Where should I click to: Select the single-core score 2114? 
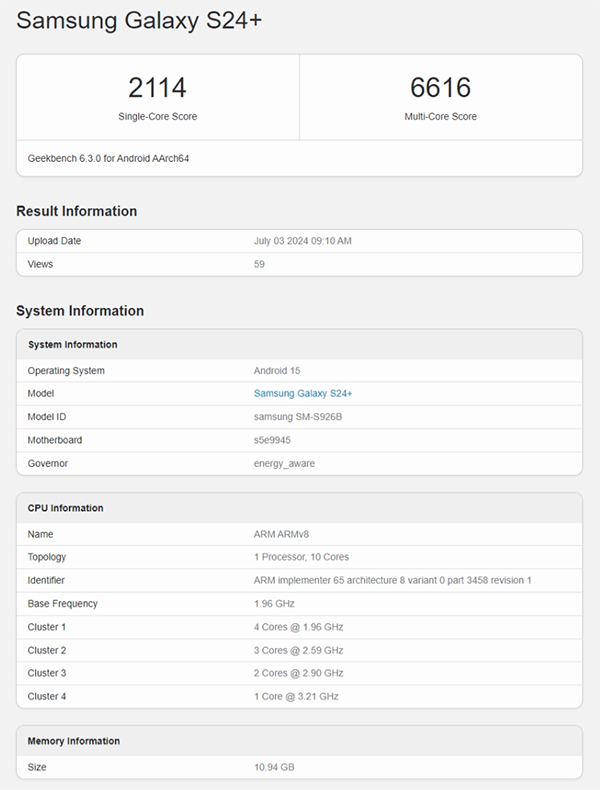pyautogui.click(x=157, y=88)
